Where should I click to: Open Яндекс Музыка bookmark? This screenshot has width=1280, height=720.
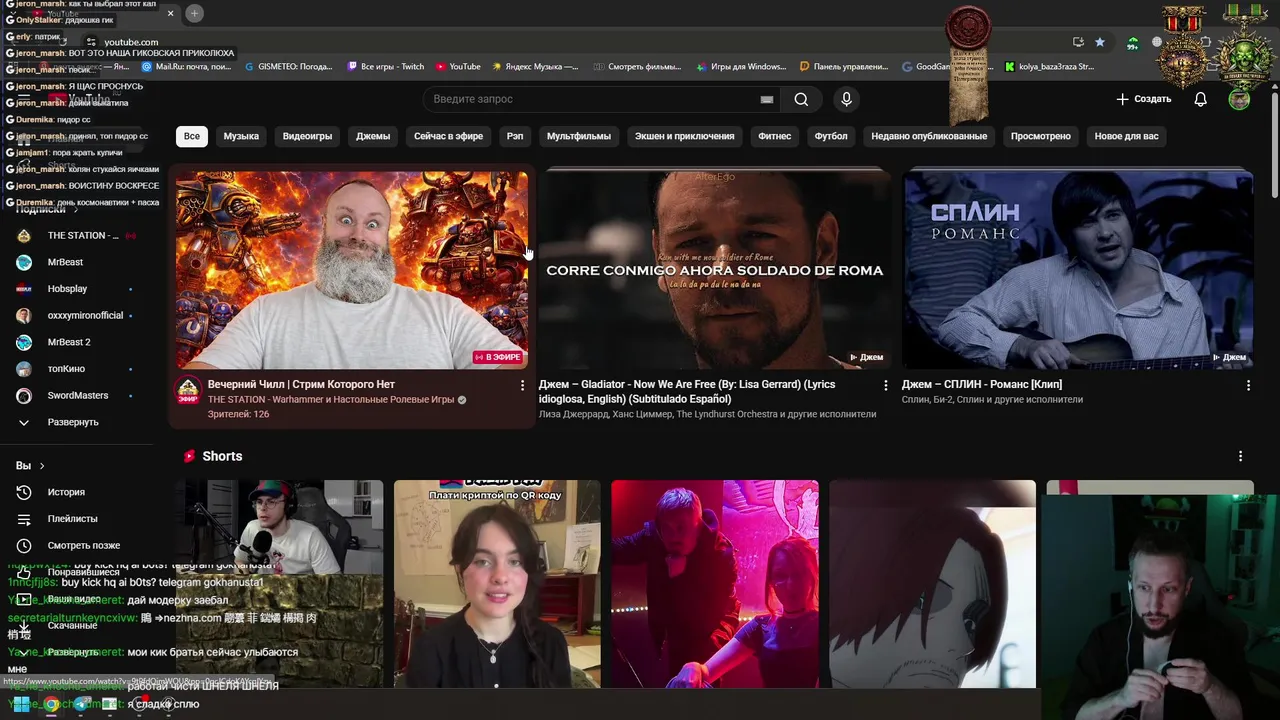point(535,67)
